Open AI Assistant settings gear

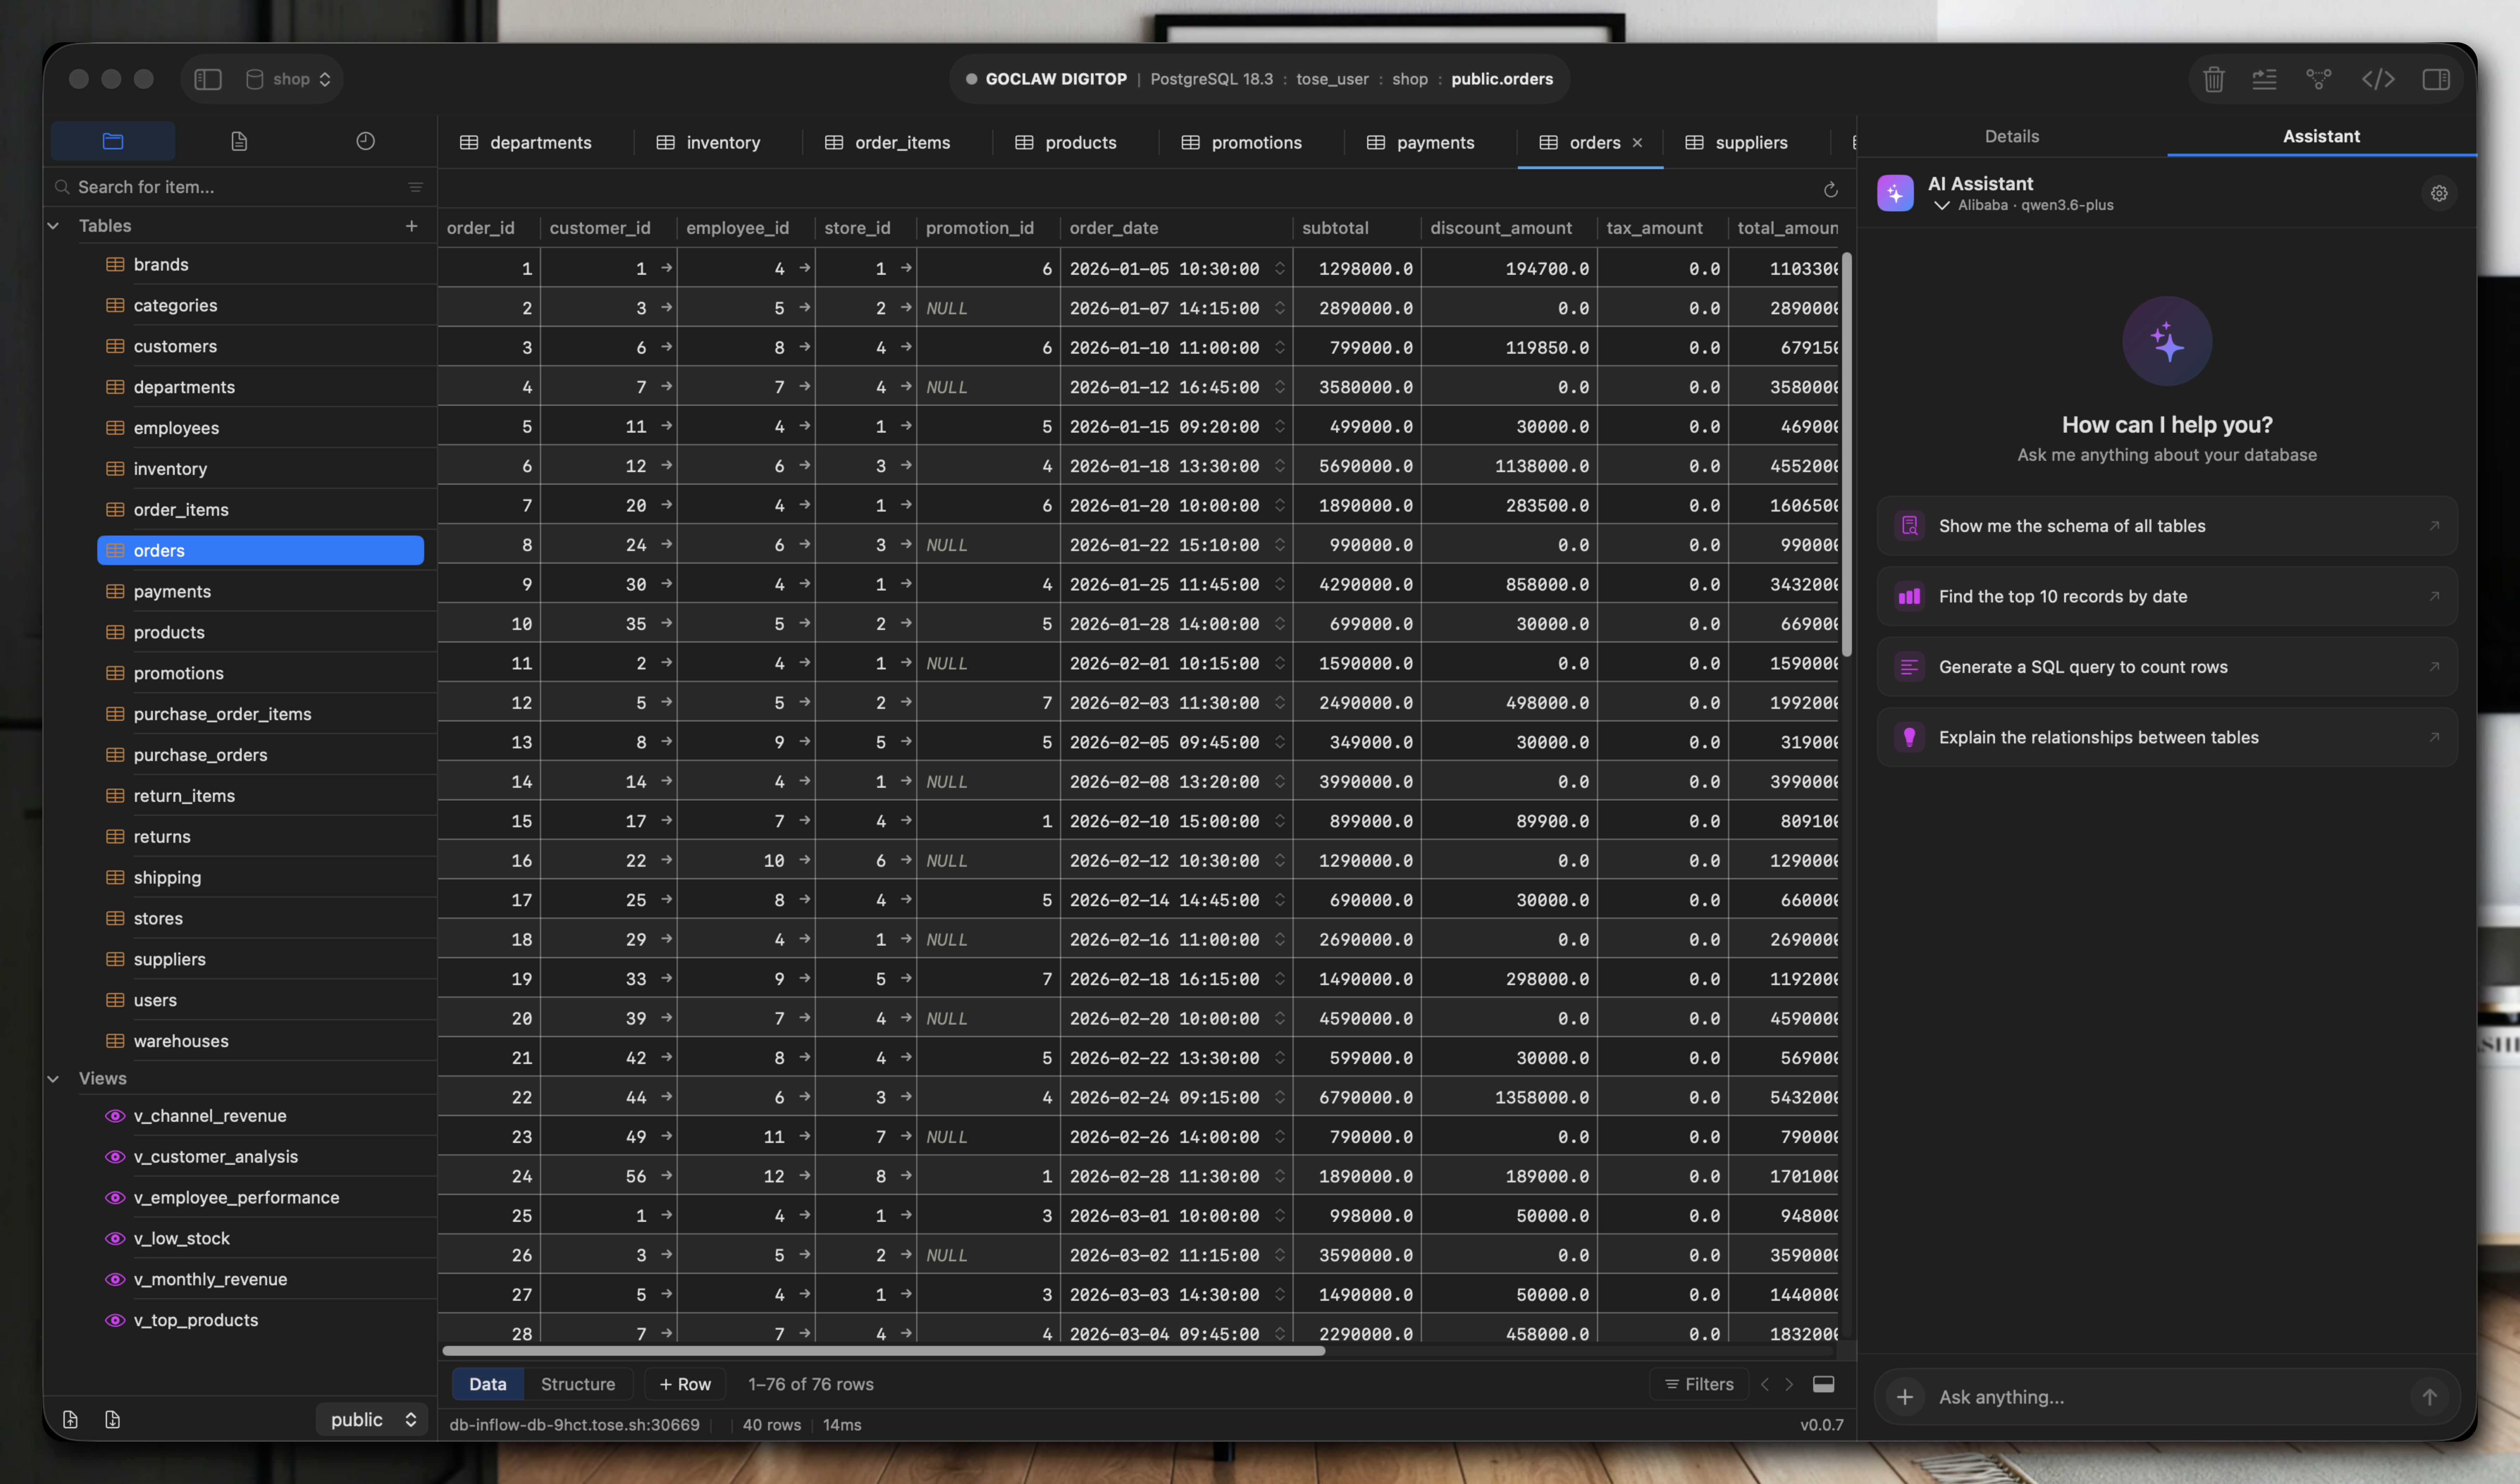point(2439,193)
